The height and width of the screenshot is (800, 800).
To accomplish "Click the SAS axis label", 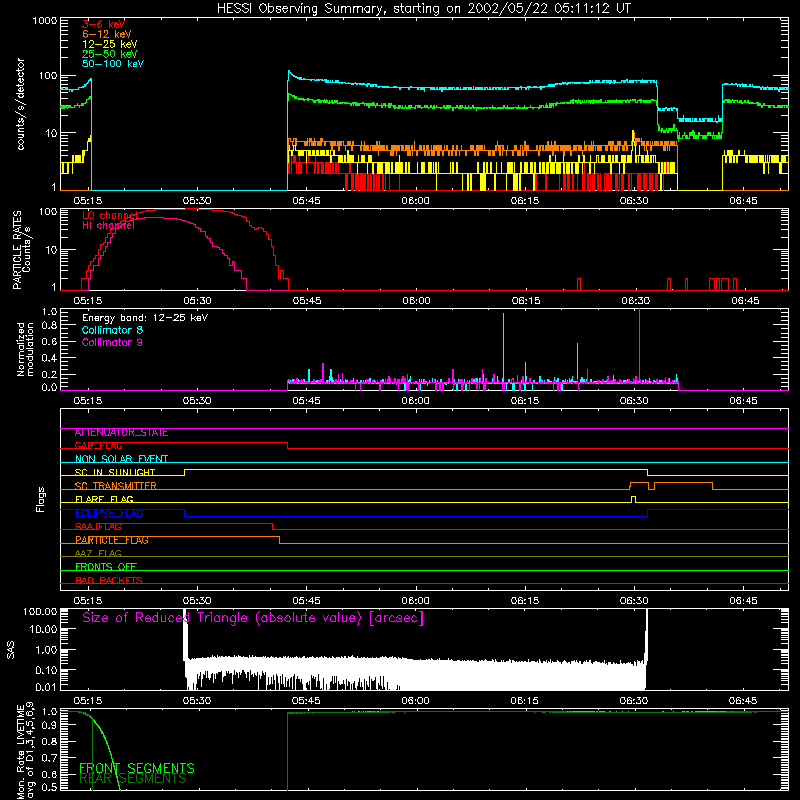I will coord(10,650).
